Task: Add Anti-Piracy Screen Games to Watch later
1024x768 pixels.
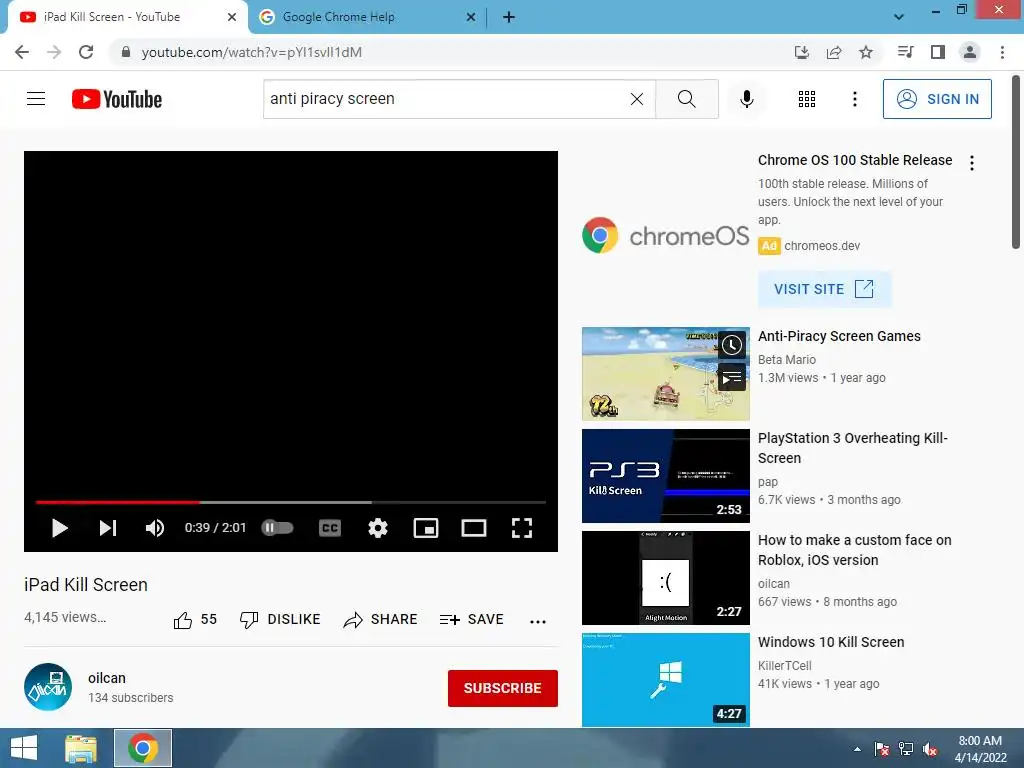Action: coord(731,344)
